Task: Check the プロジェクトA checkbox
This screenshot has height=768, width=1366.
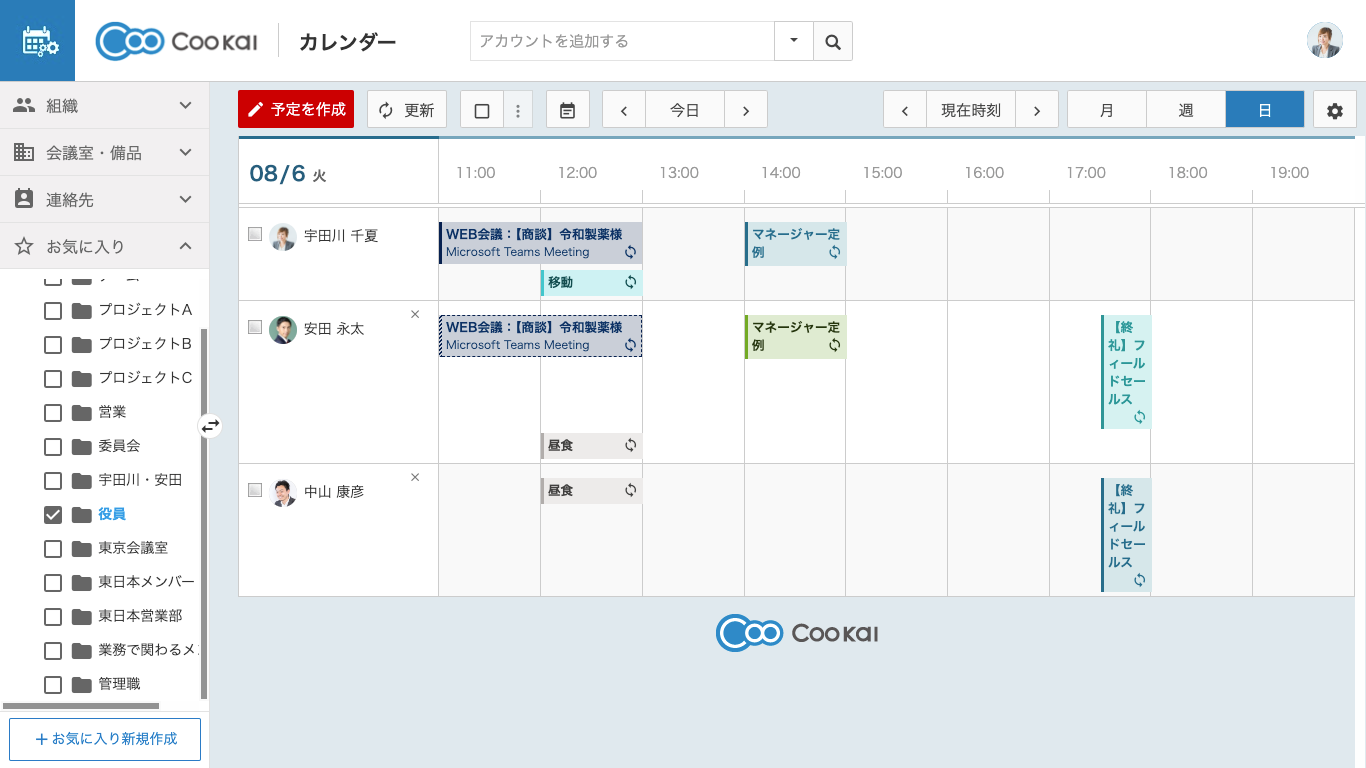Action: pos(53,310)
